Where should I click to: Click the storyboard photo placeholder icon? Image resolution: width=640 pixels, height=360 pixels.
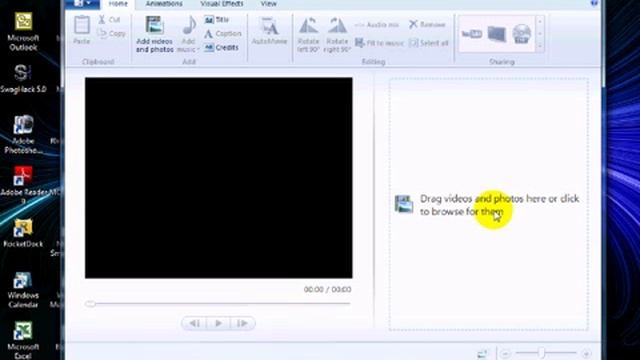click(404, 204)
